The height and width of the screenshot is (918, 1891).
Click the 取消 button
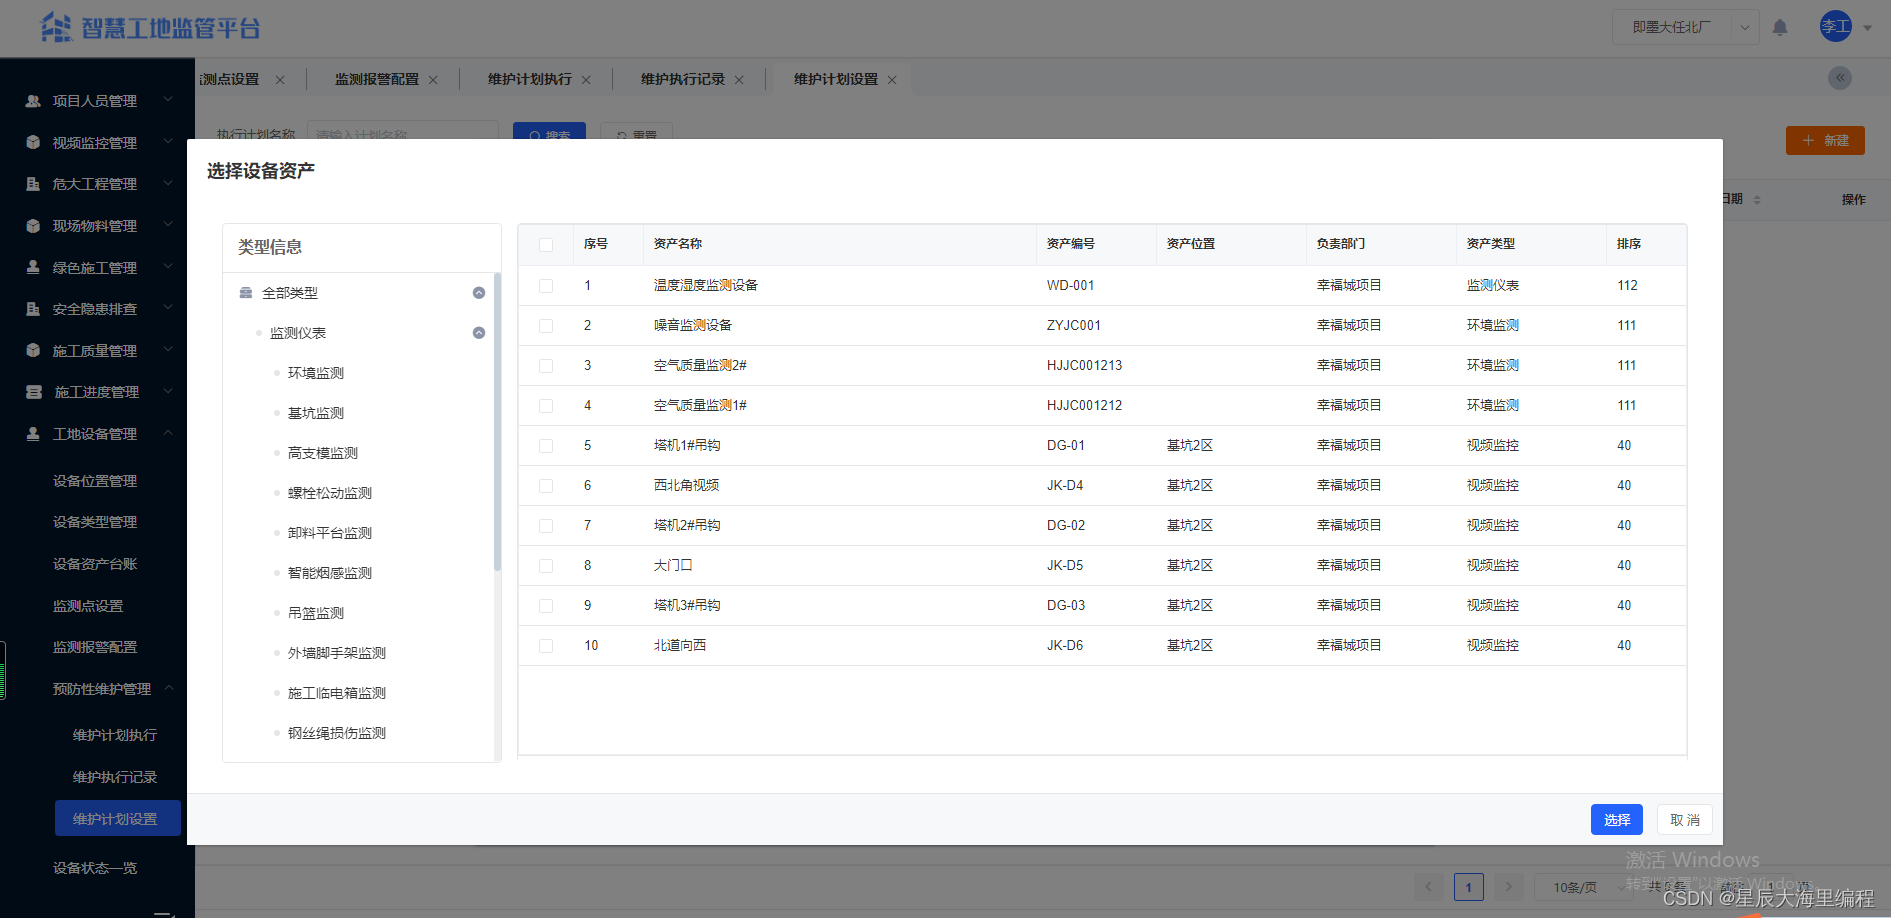(x=1685, y=820)
